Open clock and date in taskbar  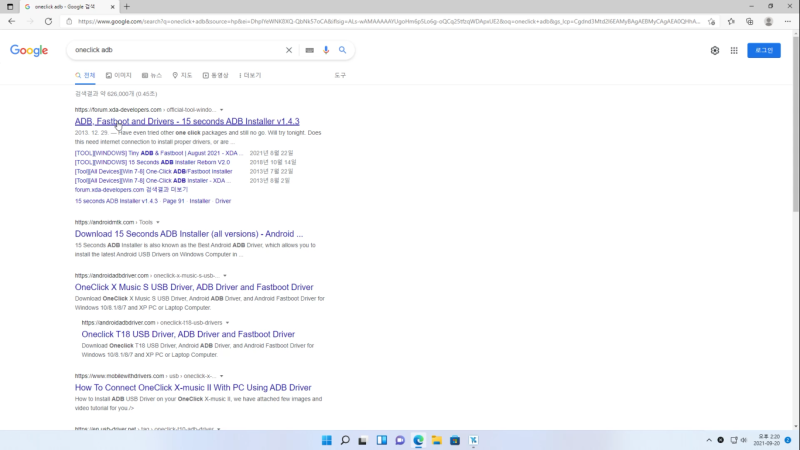tap(767, 440)
